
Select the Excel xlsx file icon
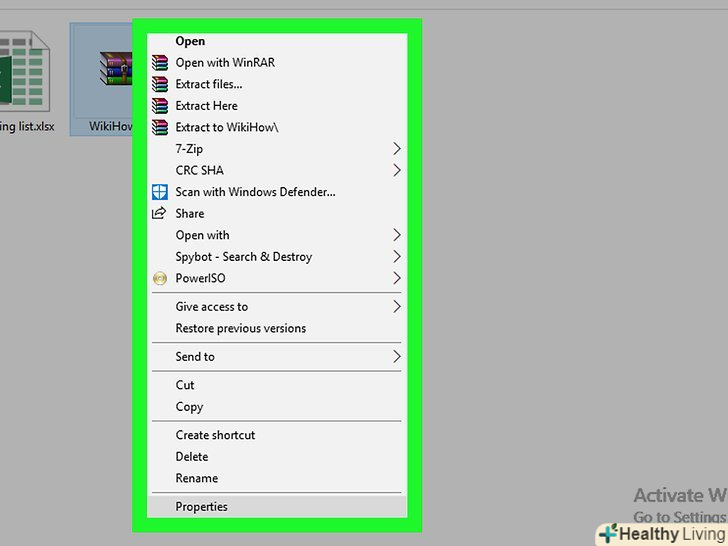24,71
